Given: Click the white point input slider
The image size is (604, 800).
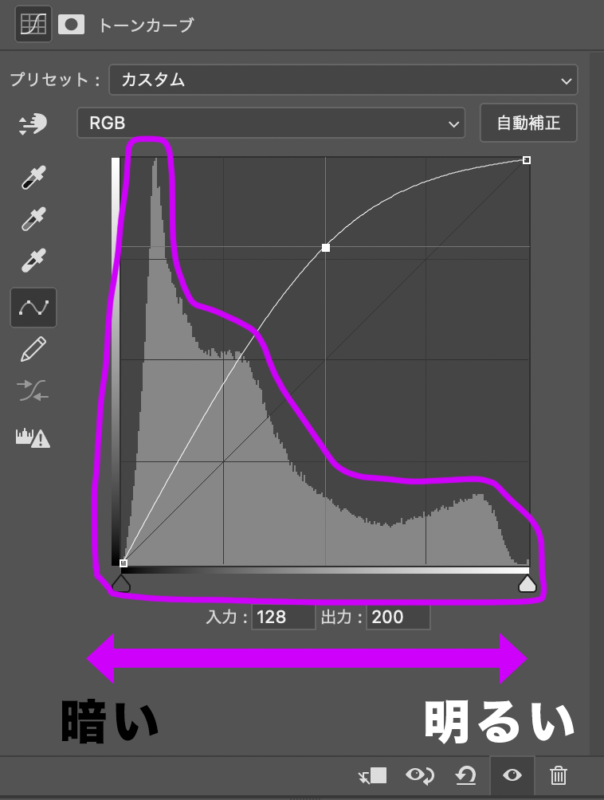Looking at the screenshot, I should pos(527,584).
